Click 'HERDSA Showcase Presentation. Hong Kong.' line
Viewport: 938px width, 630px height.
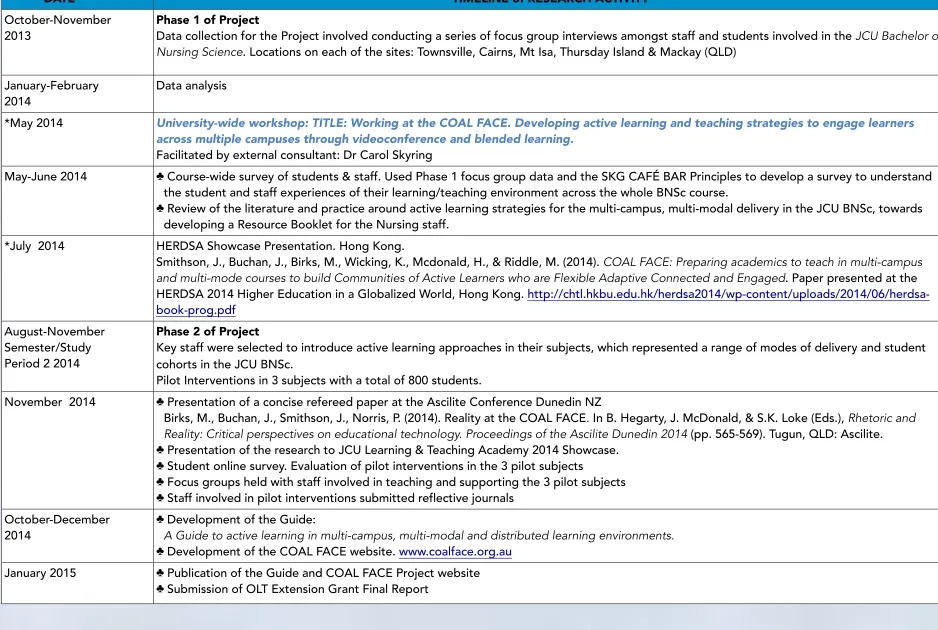pyautogui.click(x=280, y=246)
